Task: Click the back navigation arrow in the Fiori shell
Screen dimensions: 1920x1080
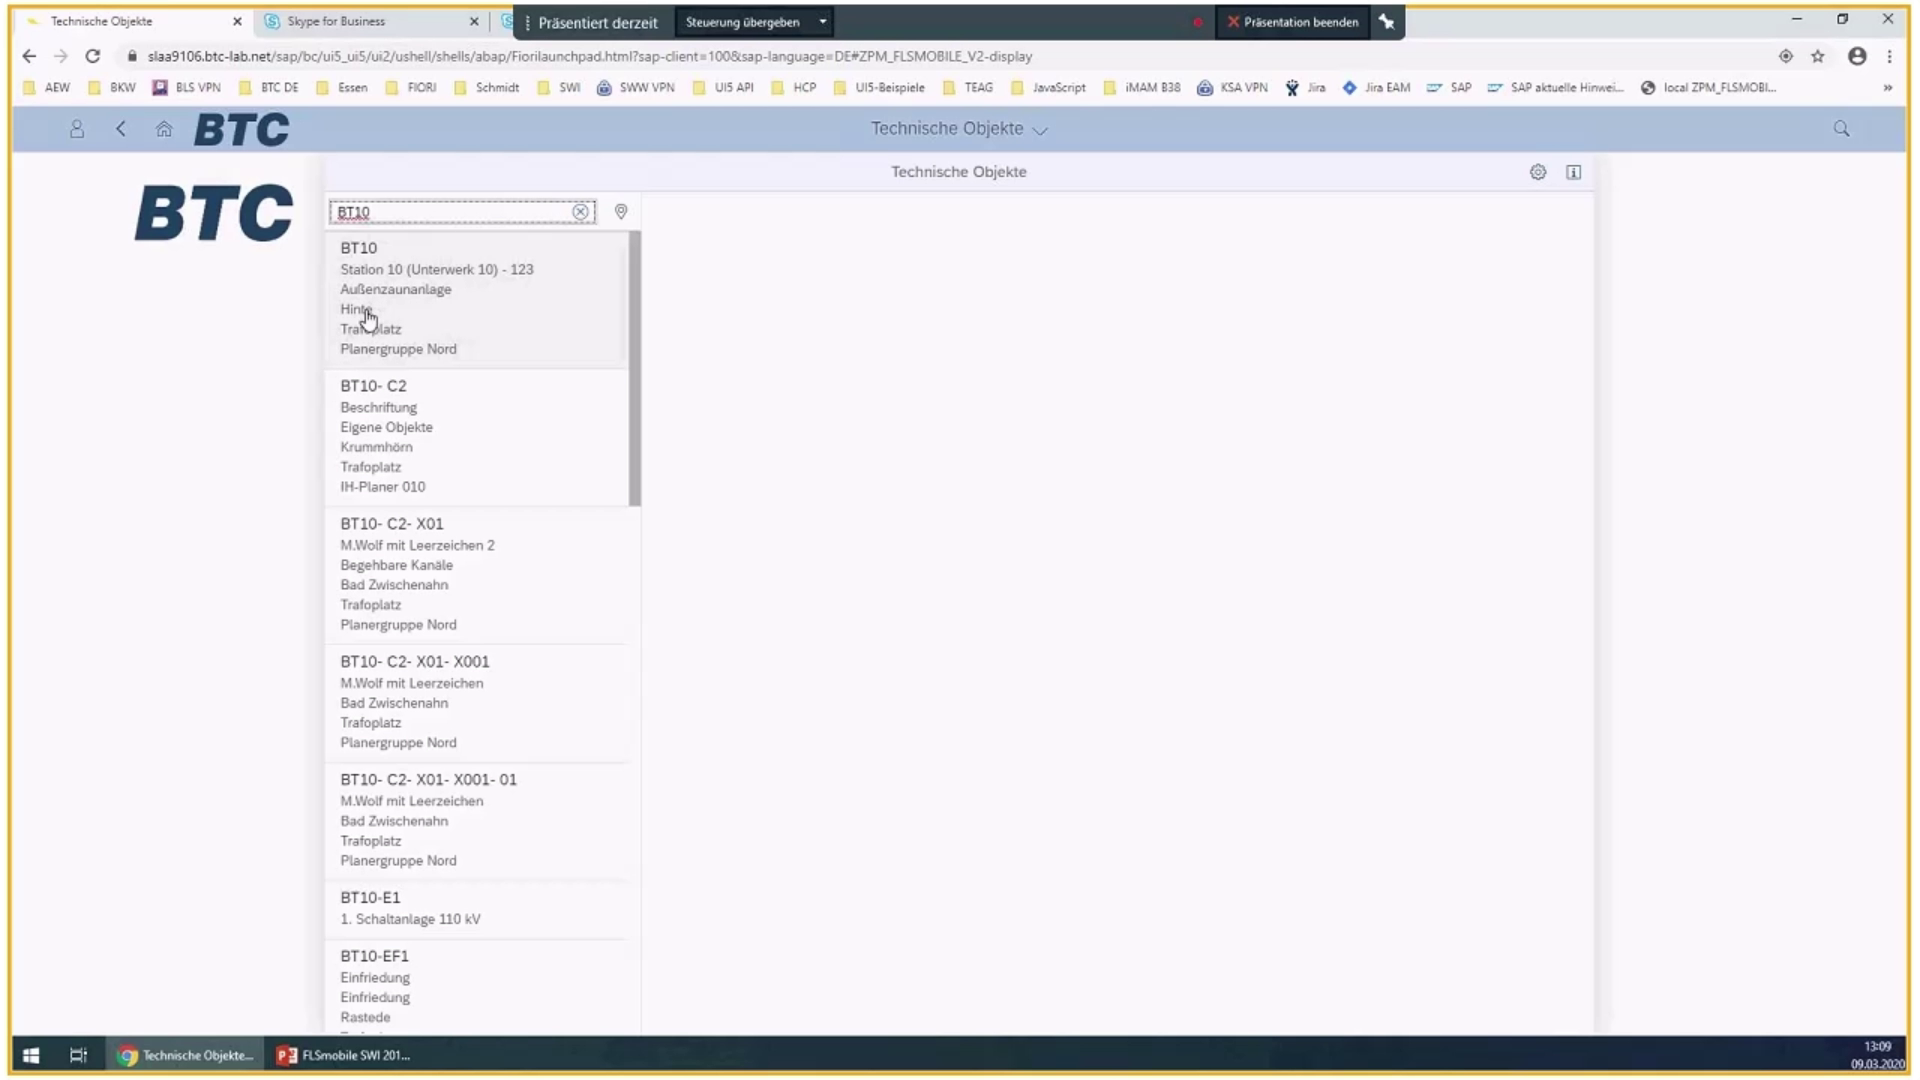Action: [x=121, y=129]
